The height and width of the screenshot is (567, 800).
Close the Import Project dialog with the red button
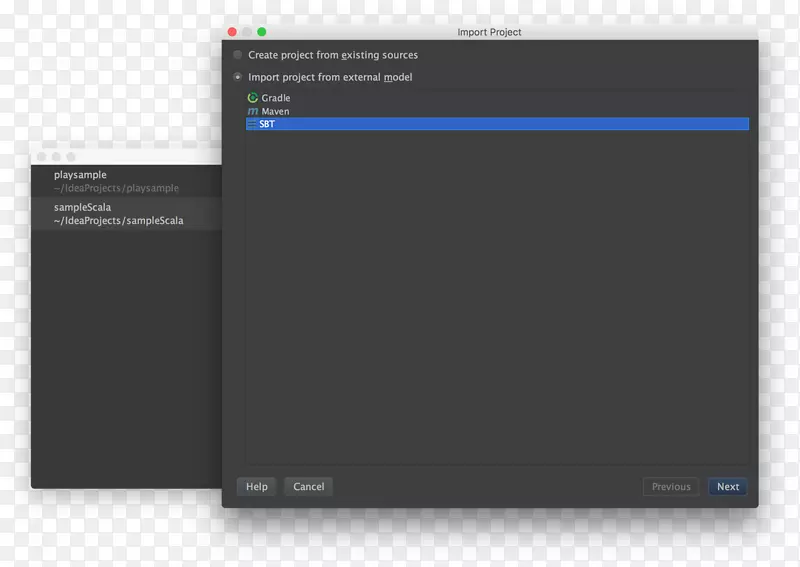(x=233, y=32)
